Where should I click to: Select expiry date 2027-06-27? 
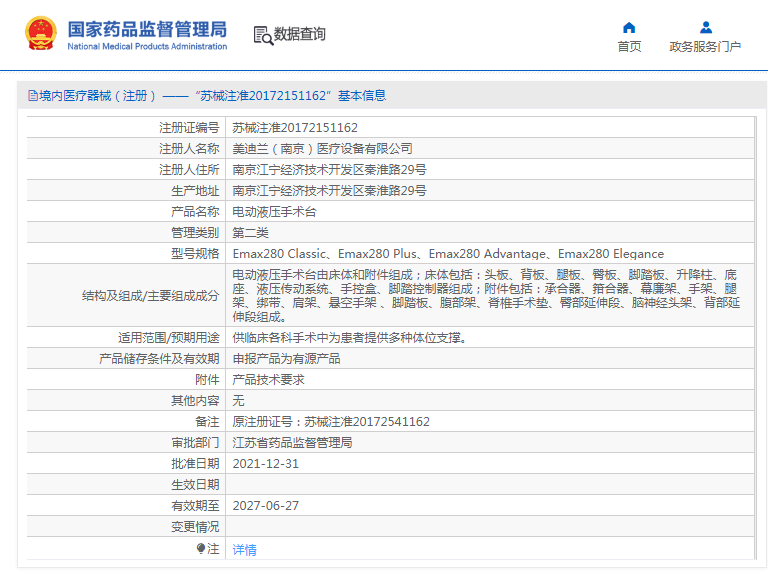265,506
